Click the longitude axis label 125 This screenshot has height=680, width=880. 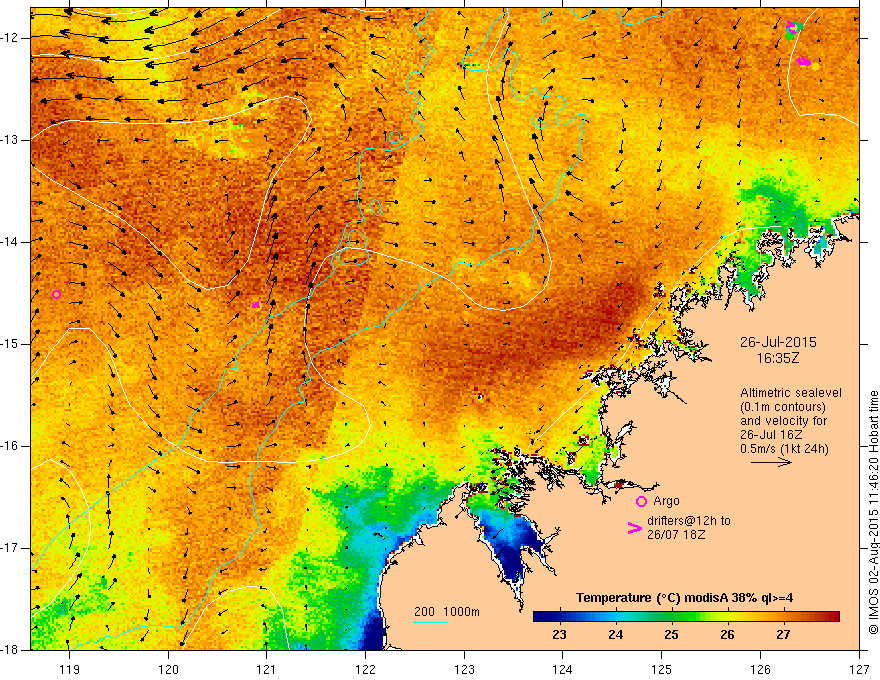click(662, 669)
